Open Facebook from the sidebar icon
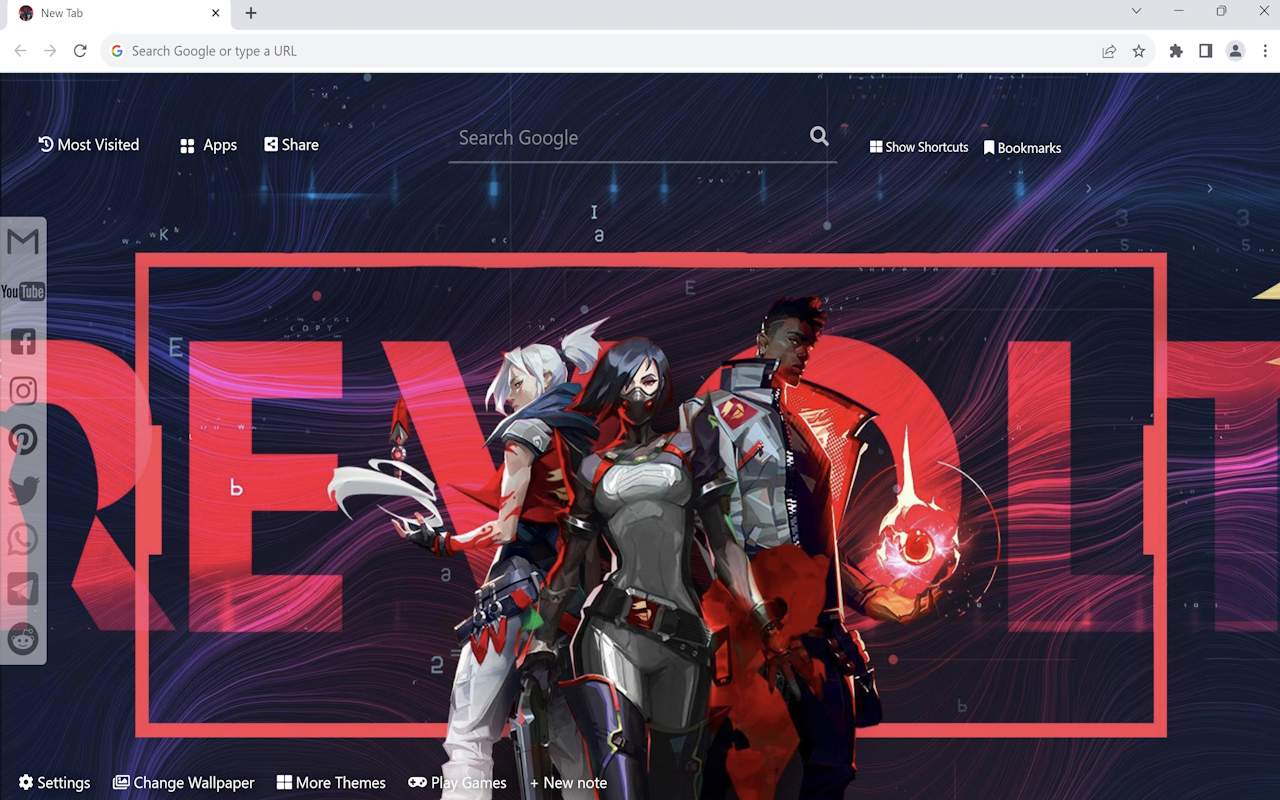1280x800 pixels. tap(23, 341)
